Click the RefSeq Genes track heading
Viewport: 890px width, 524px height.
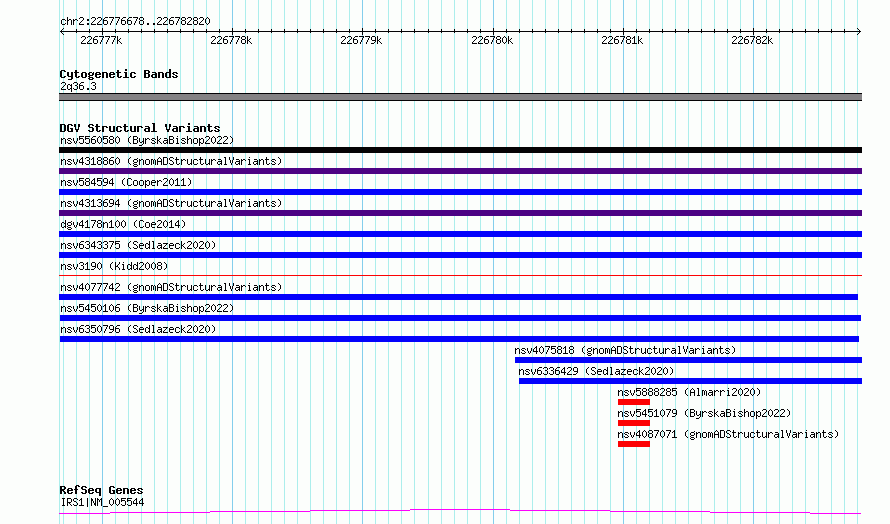[101, 490]
